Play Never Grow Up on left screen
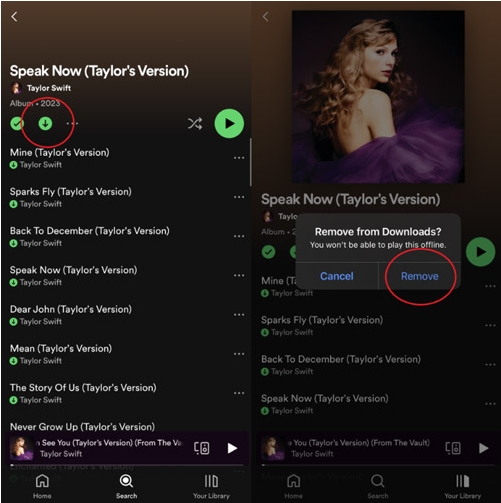The height and width of the screenshot is (503, 501). point(82,427)
